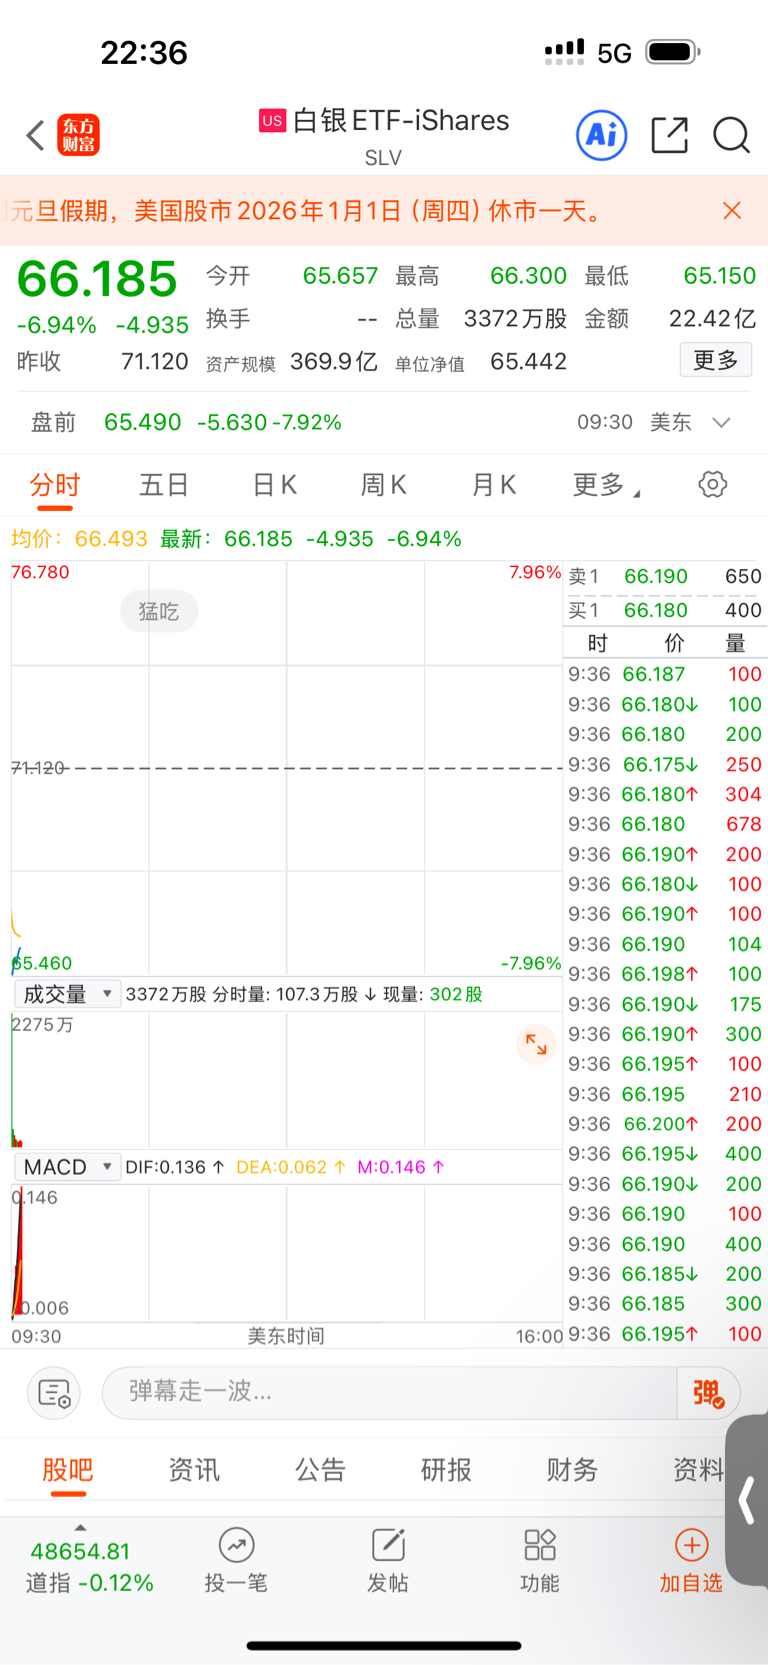This screenshot has height=1665, width=768.
Task: Tap the 均价 66.493 value
Action: point(111,539)
